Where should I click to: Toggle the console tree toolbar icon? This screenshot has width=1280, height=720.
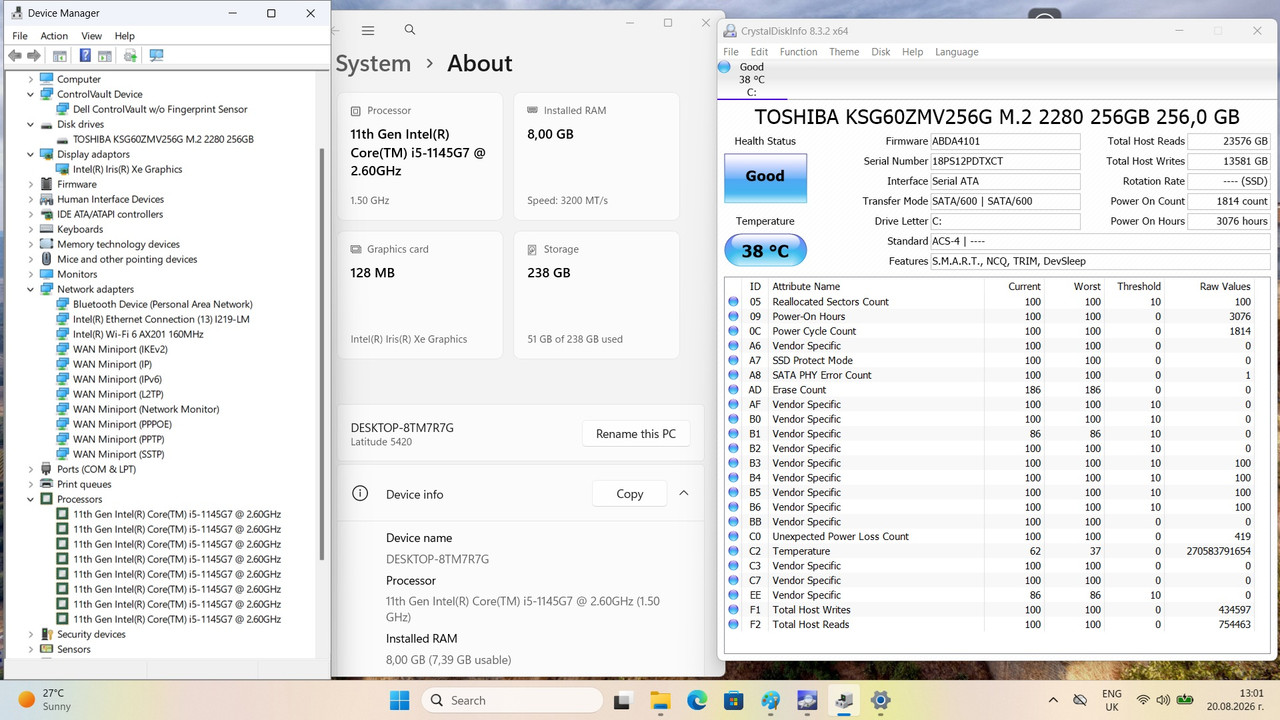click(x=60, y=56)
